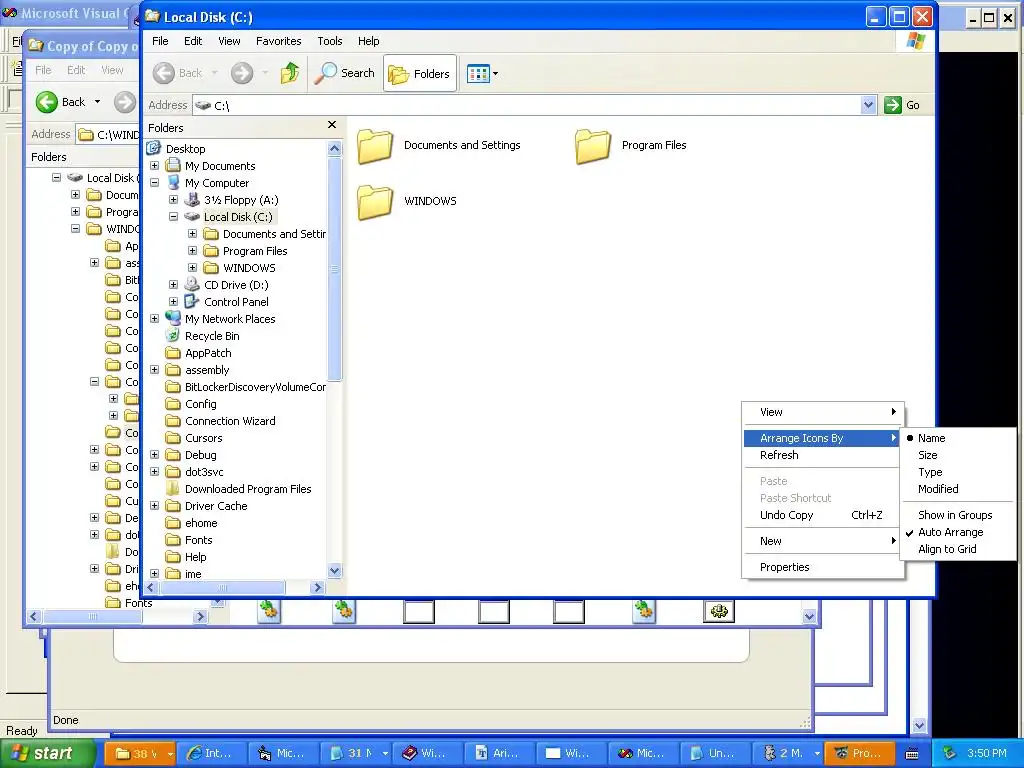Open the Tools menu
The height and width of the screenshot is (768, 1024).
(330, 41)
